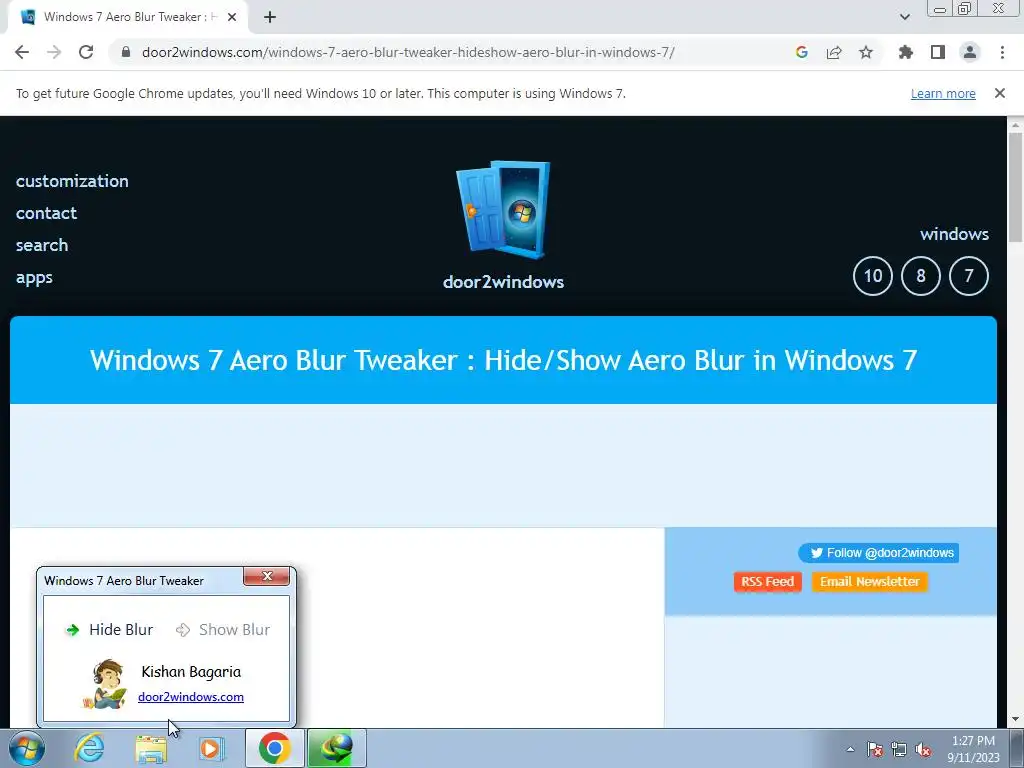
Task: Show hidden tray icons arrow
Action: click(x=850, y=749)
